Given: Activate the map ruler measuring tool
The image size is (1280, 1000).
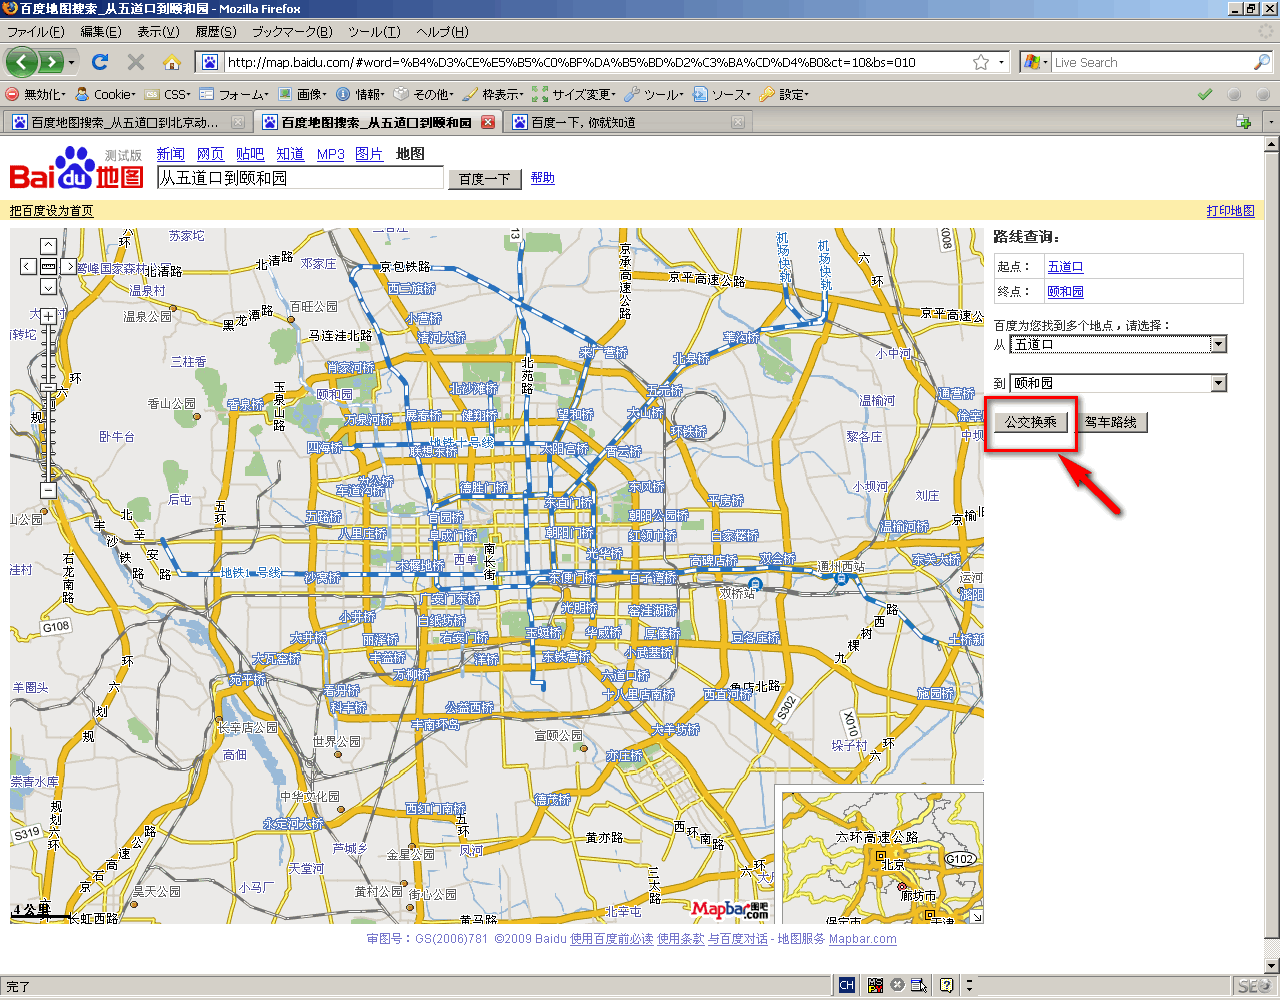Looking at the screenshot, I should tap(48, 266).
